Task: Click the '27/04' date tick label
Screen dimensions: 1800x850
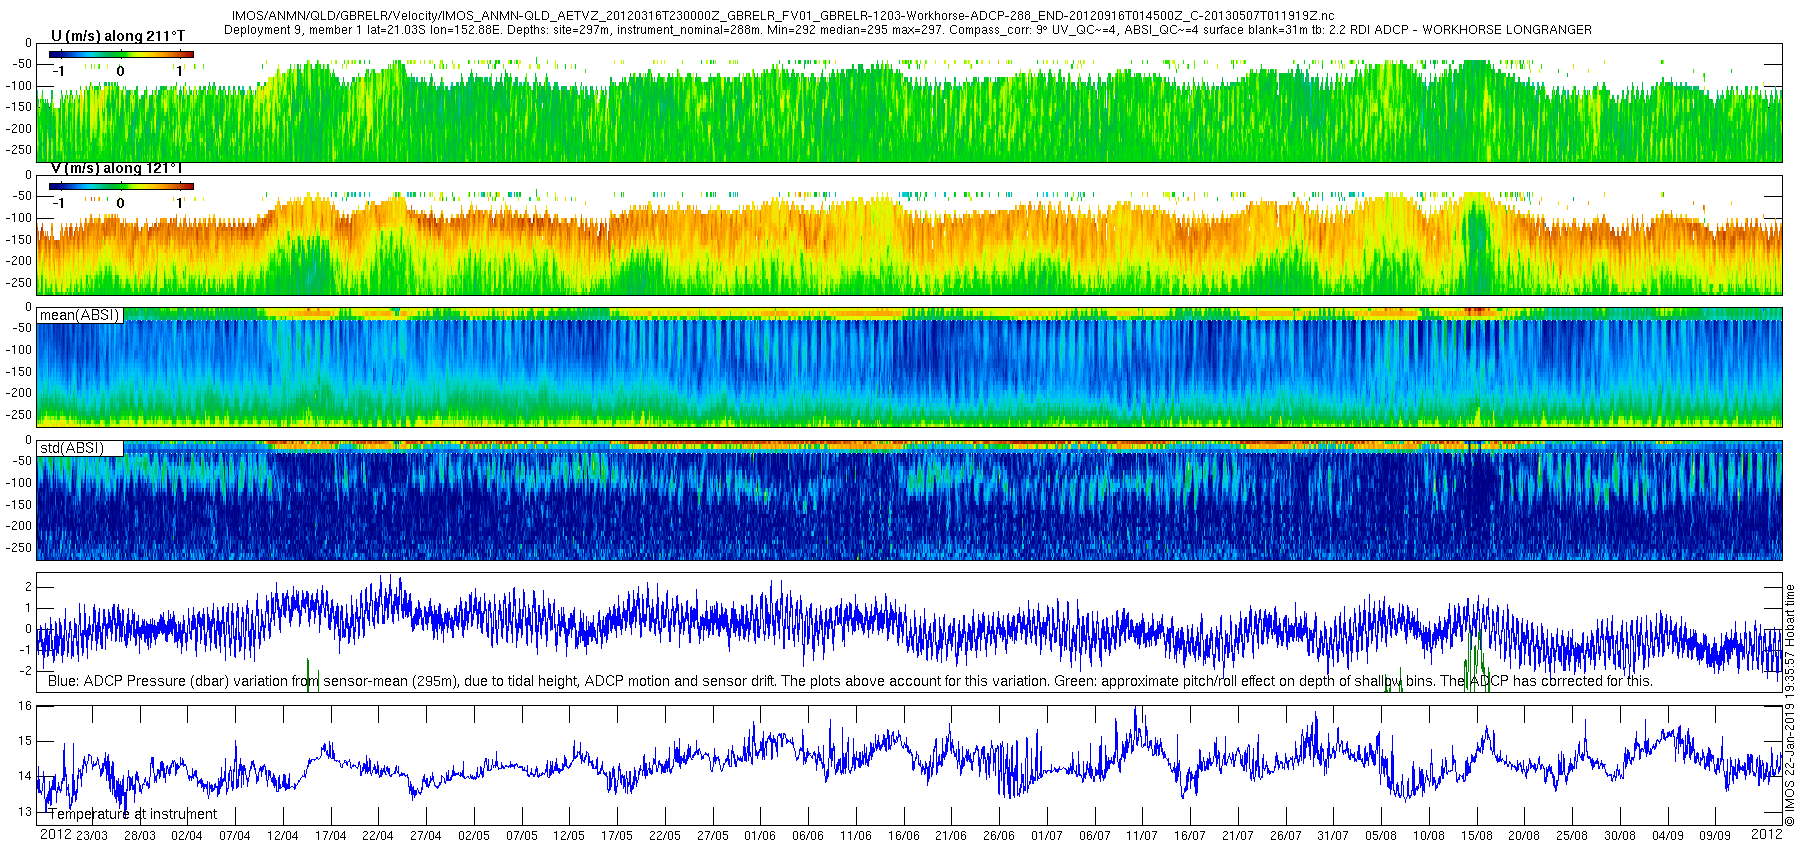Action: (x=426, y=836)
